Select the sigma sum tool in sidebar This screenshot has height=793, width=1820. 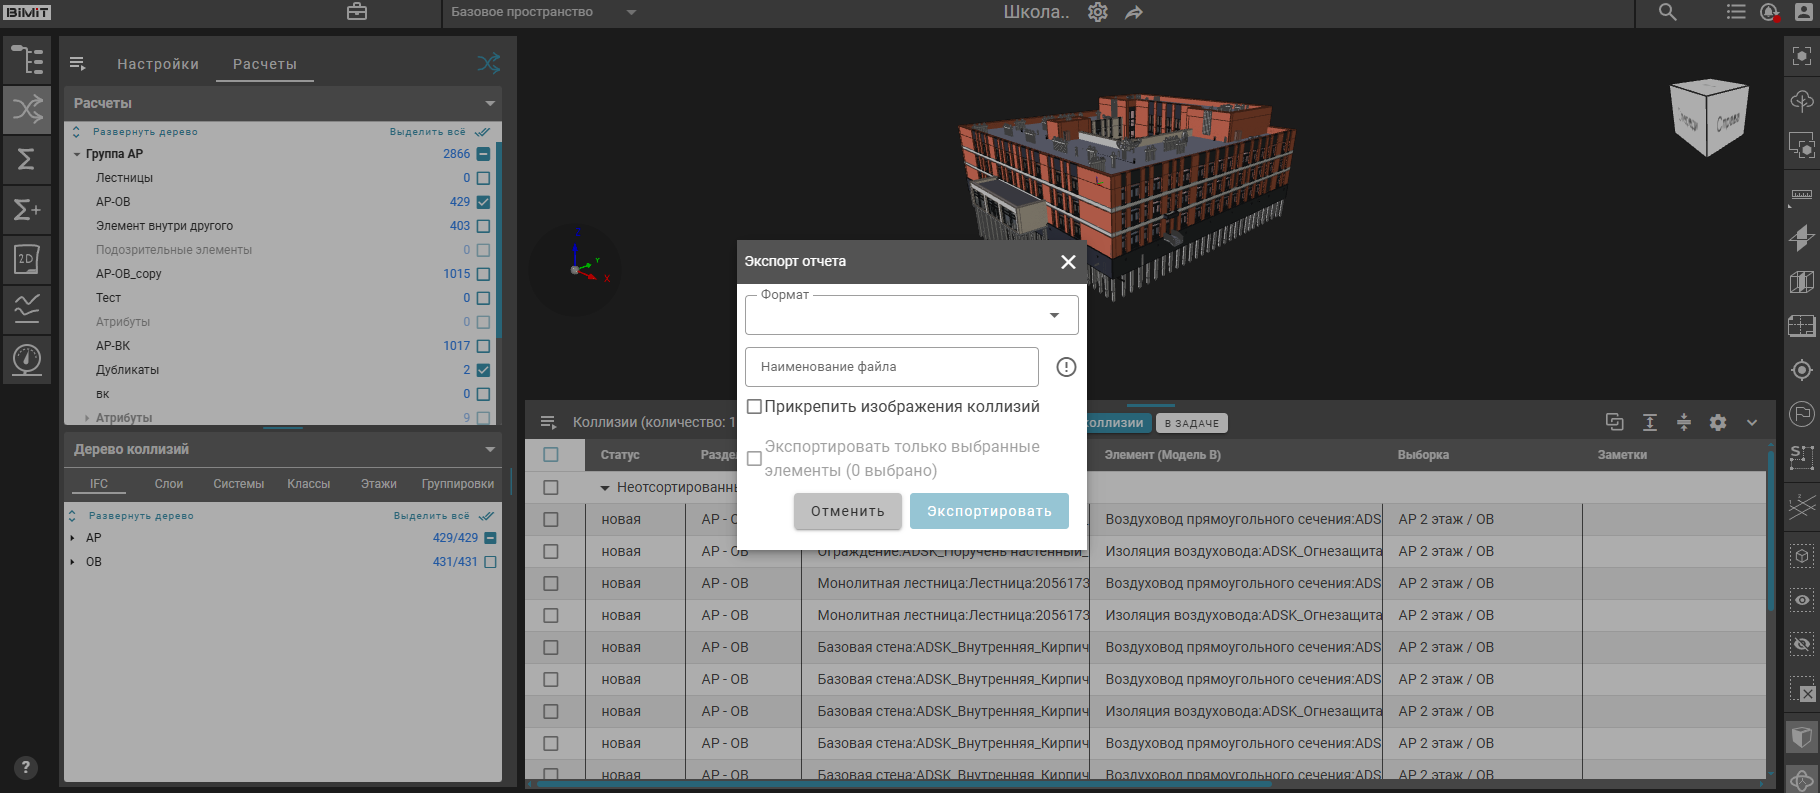click(x=27, y=159)
